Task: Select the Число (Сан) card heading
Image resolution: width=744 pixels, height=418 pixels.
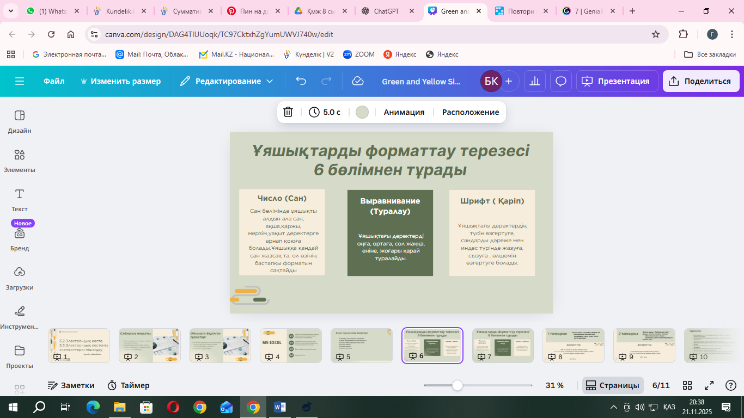Action: point(282,198)
